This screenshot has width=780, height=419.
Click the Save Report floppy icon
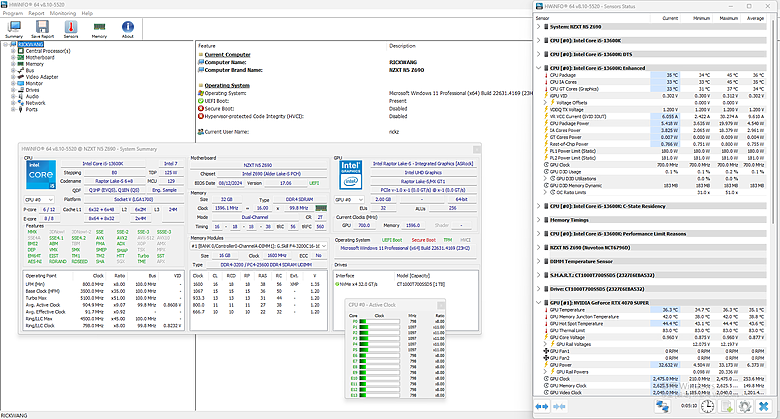point(42,26)
